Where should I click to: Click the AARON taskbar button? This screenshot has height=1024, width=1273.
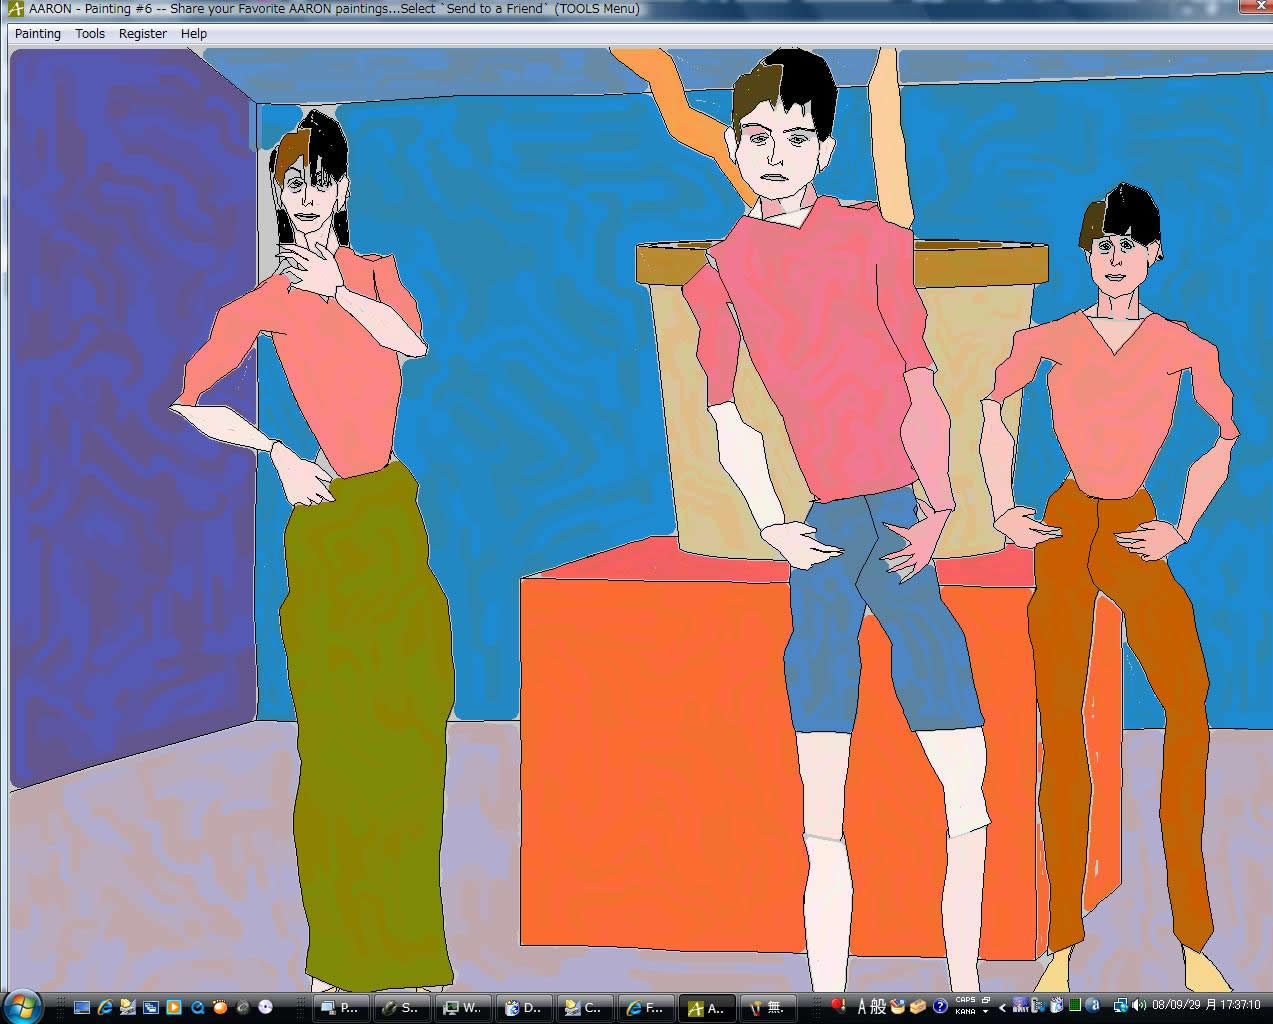pyautogui.click(x=707, y=1008)
